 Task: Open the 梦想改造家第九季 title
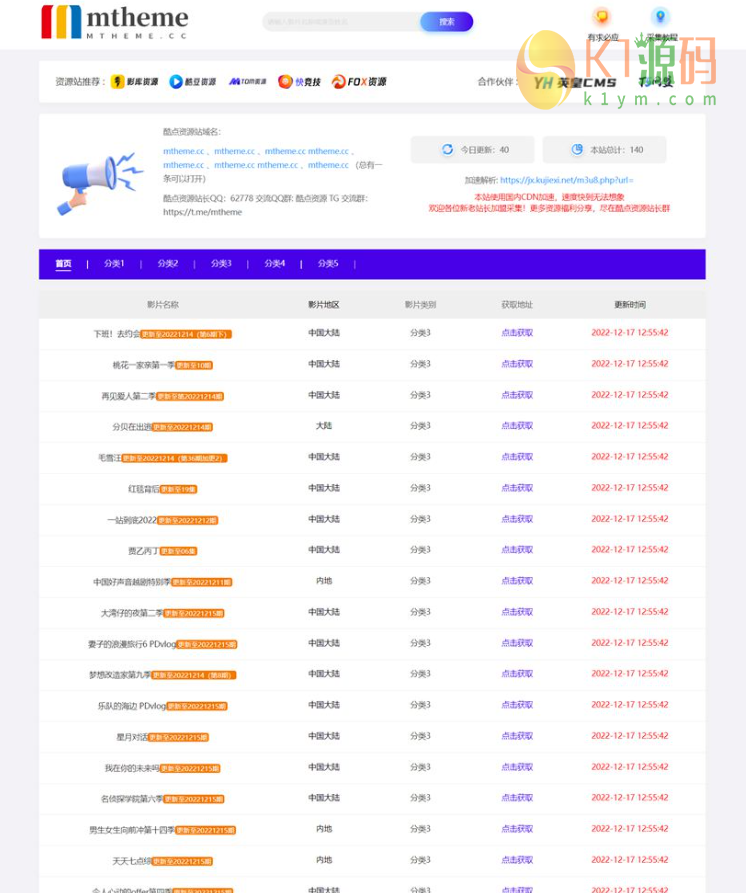pos(120,675)
